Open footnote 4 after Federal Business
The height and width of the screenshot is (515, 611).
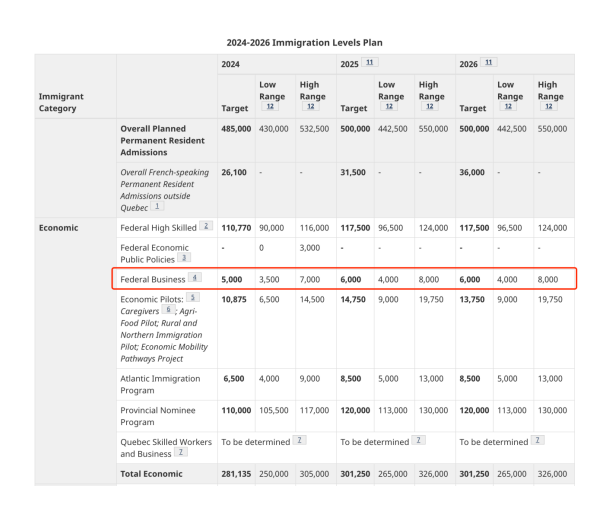(x=195, y=277)
